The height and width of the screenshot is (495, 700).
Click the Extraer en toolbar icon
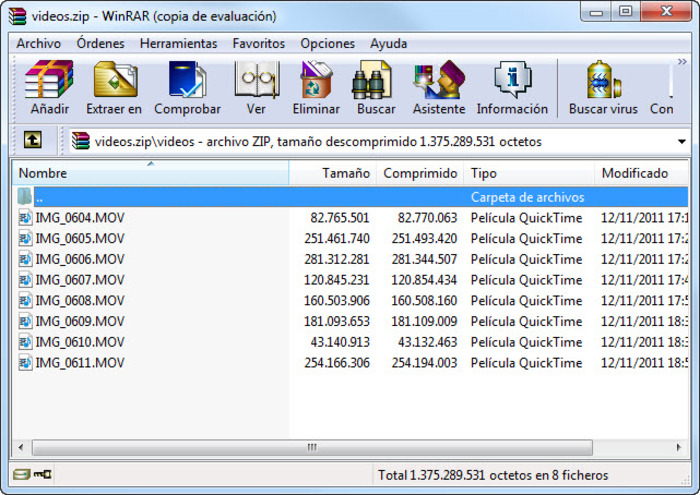pyautogui.click(x=114, y=87)
